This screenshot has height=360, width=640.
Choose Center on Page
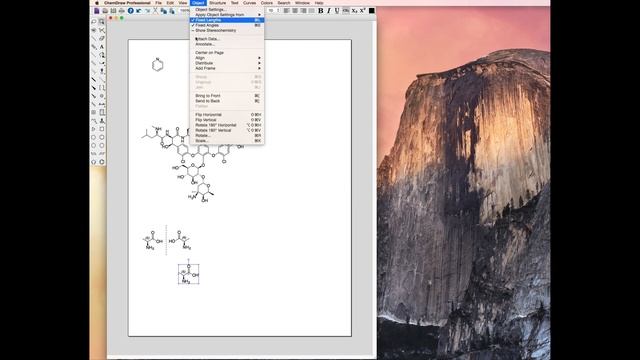point(227,53)
